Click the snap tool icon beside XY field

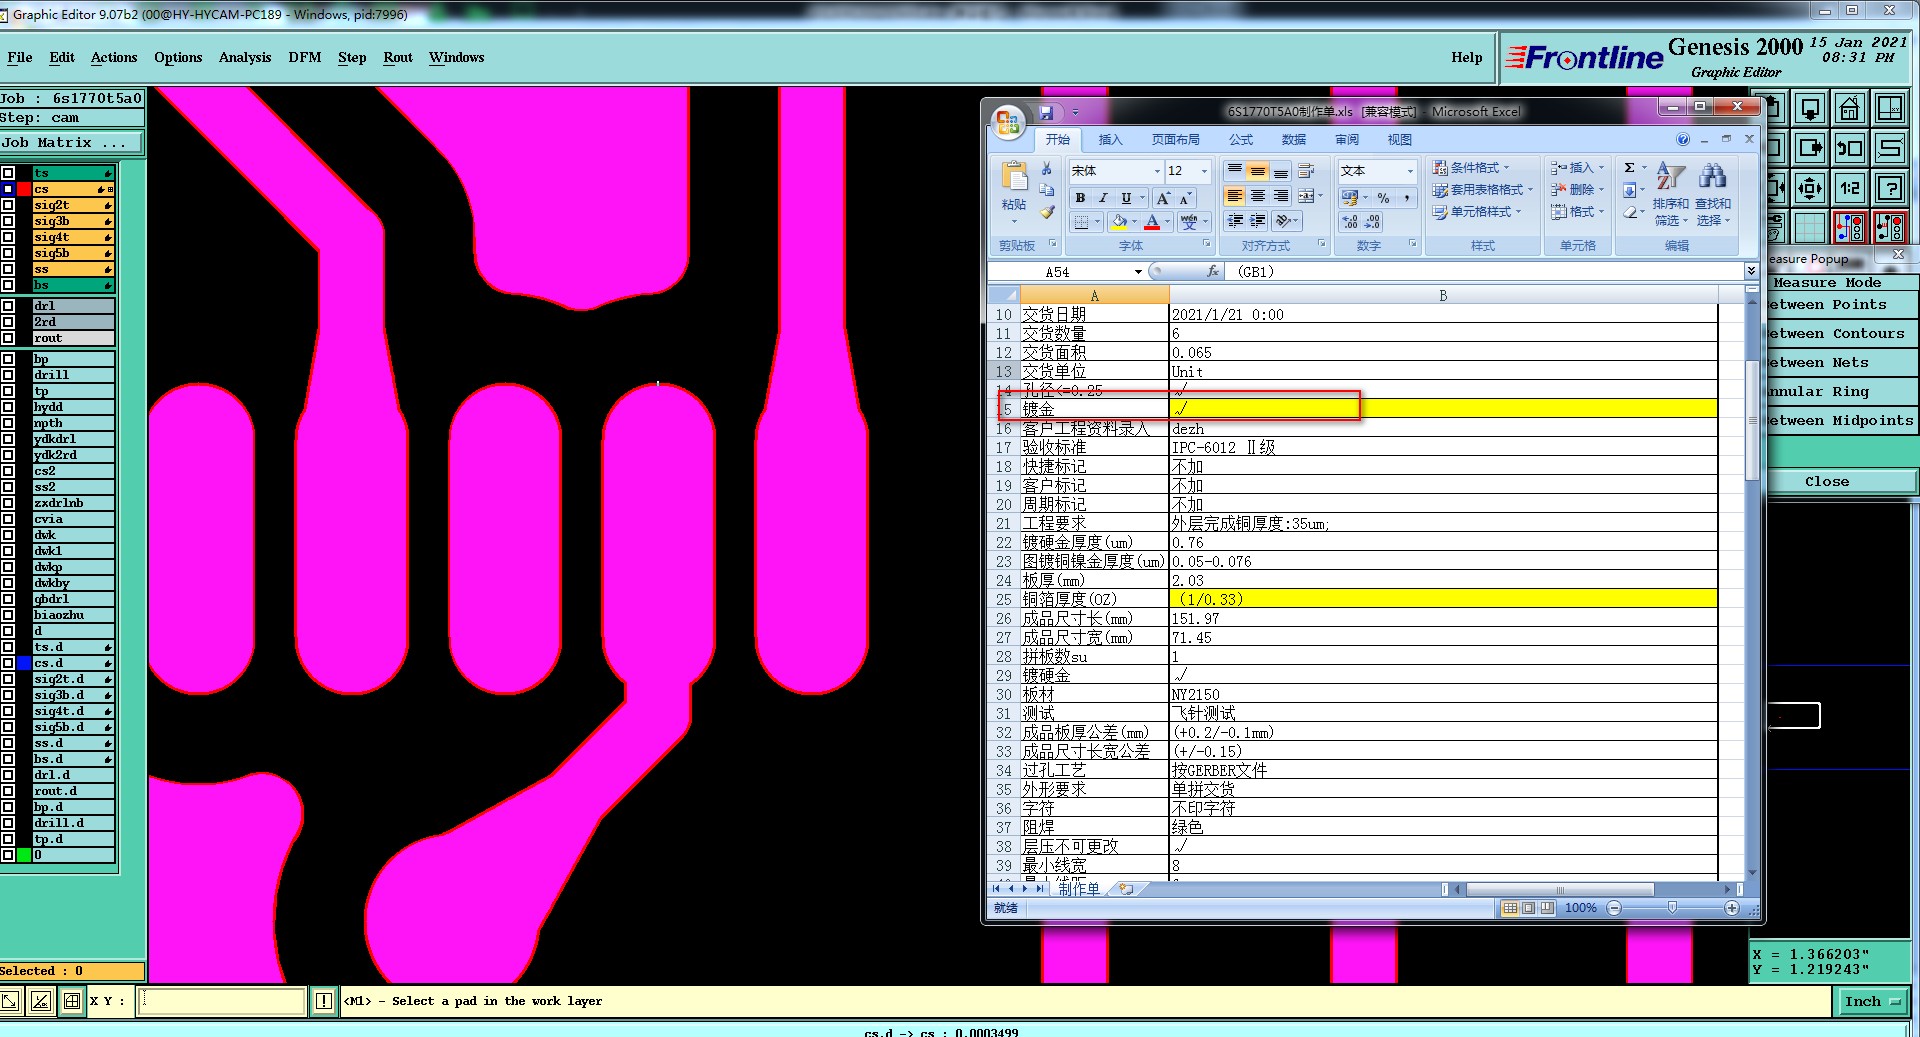pos(72,1001)
